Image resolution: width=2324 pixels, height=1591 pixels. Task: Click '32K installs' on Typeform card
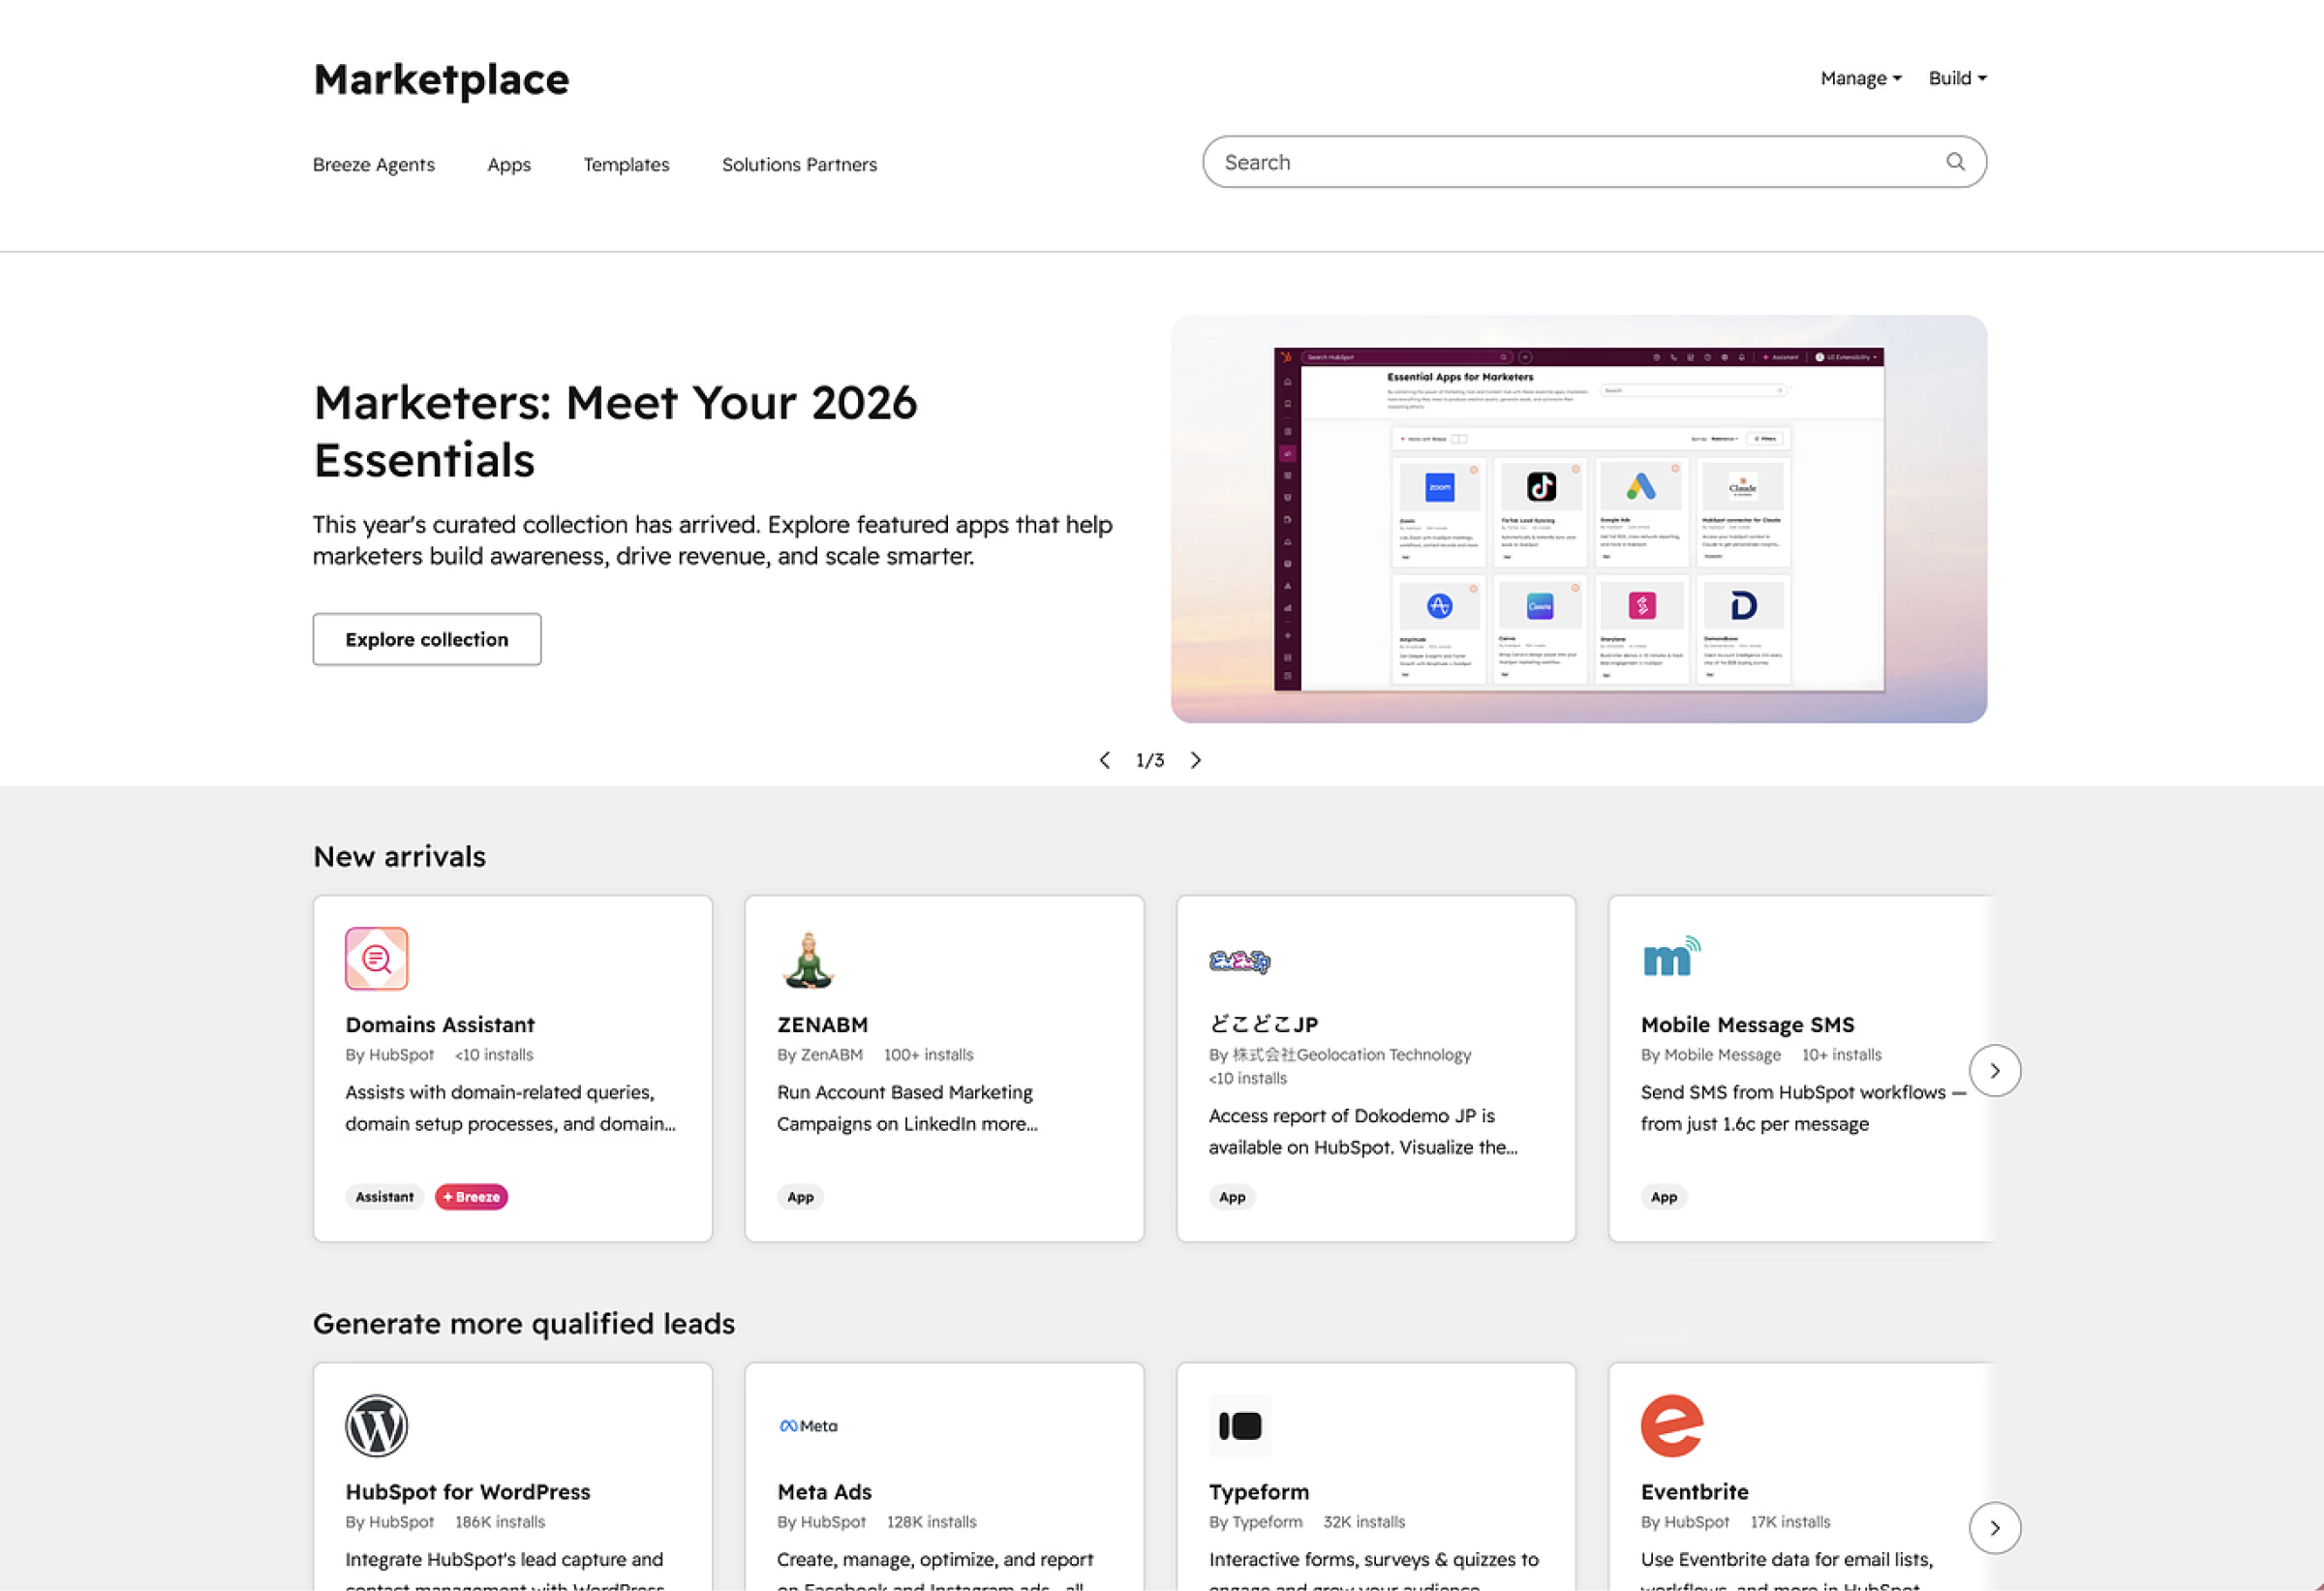coord(1364,1522)
